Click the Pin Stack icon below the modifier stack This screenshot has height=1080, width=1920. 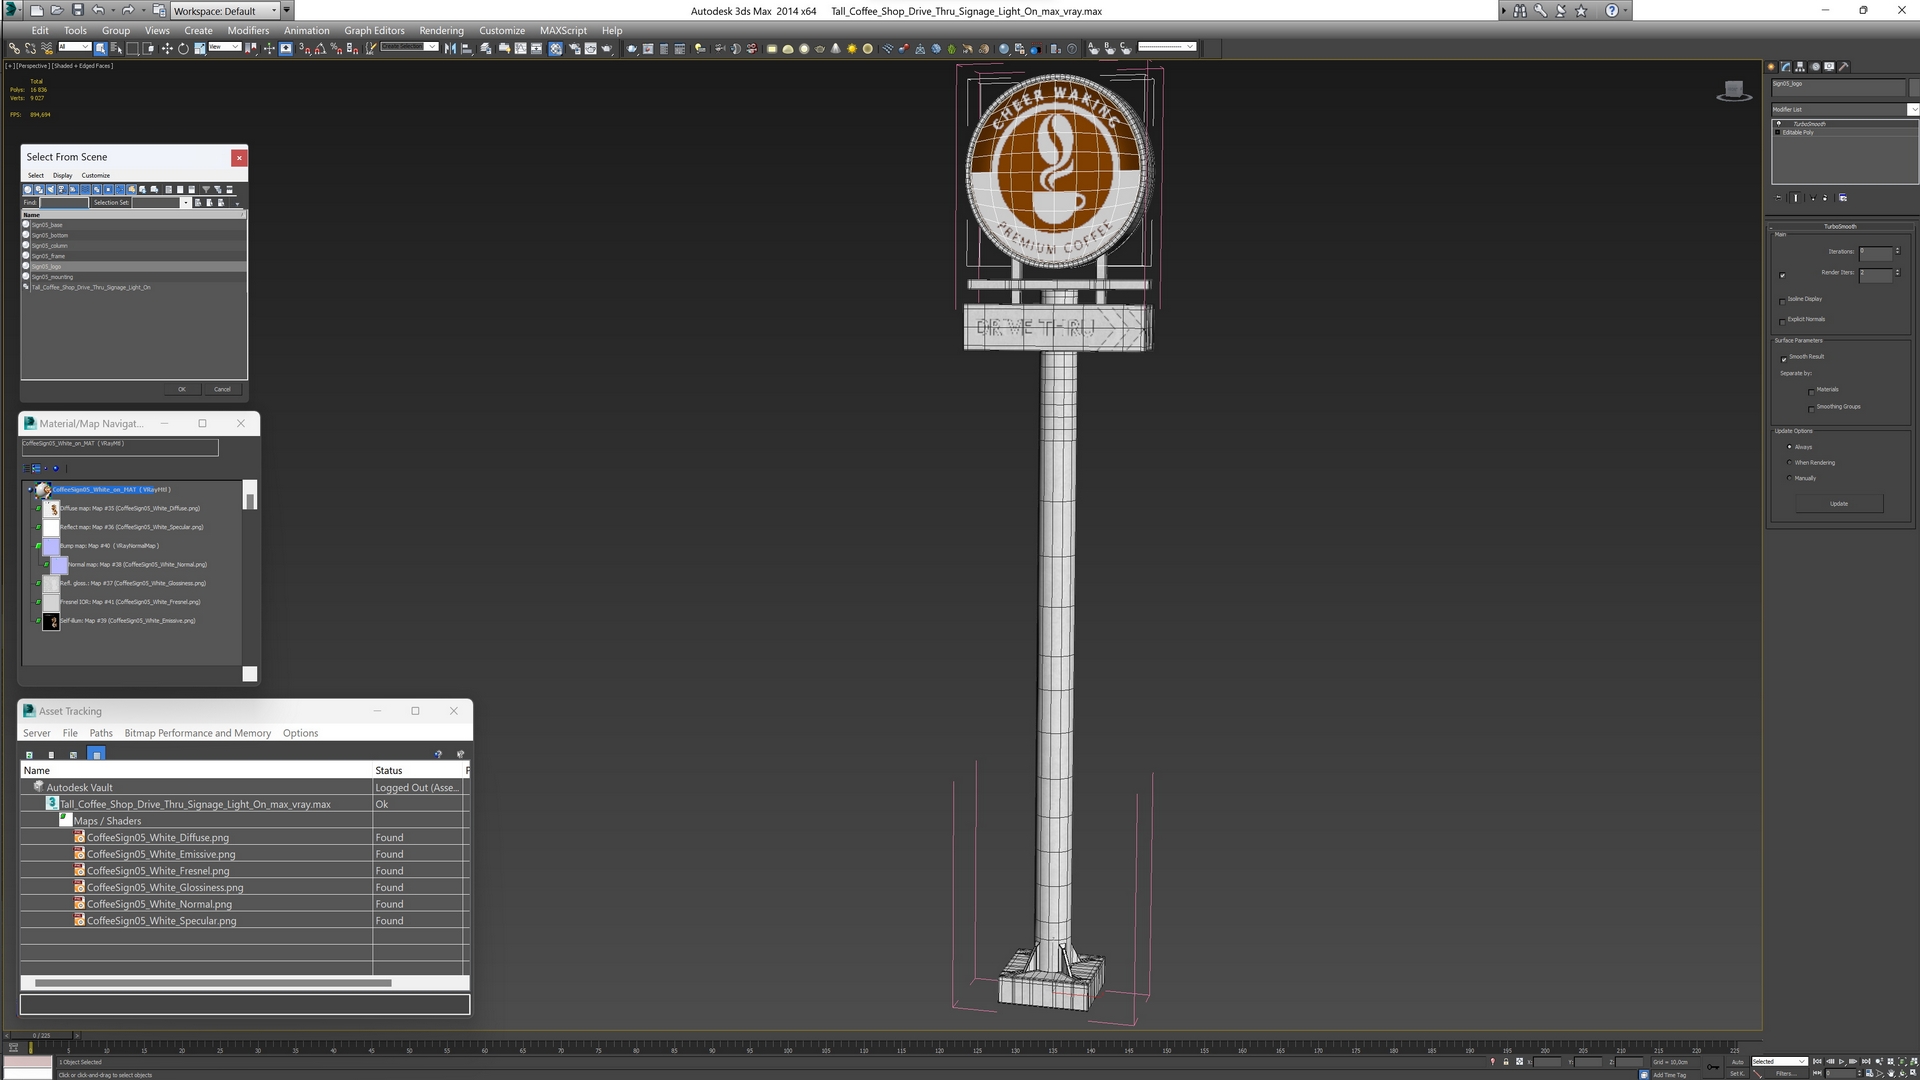[x=1779, y=198]
